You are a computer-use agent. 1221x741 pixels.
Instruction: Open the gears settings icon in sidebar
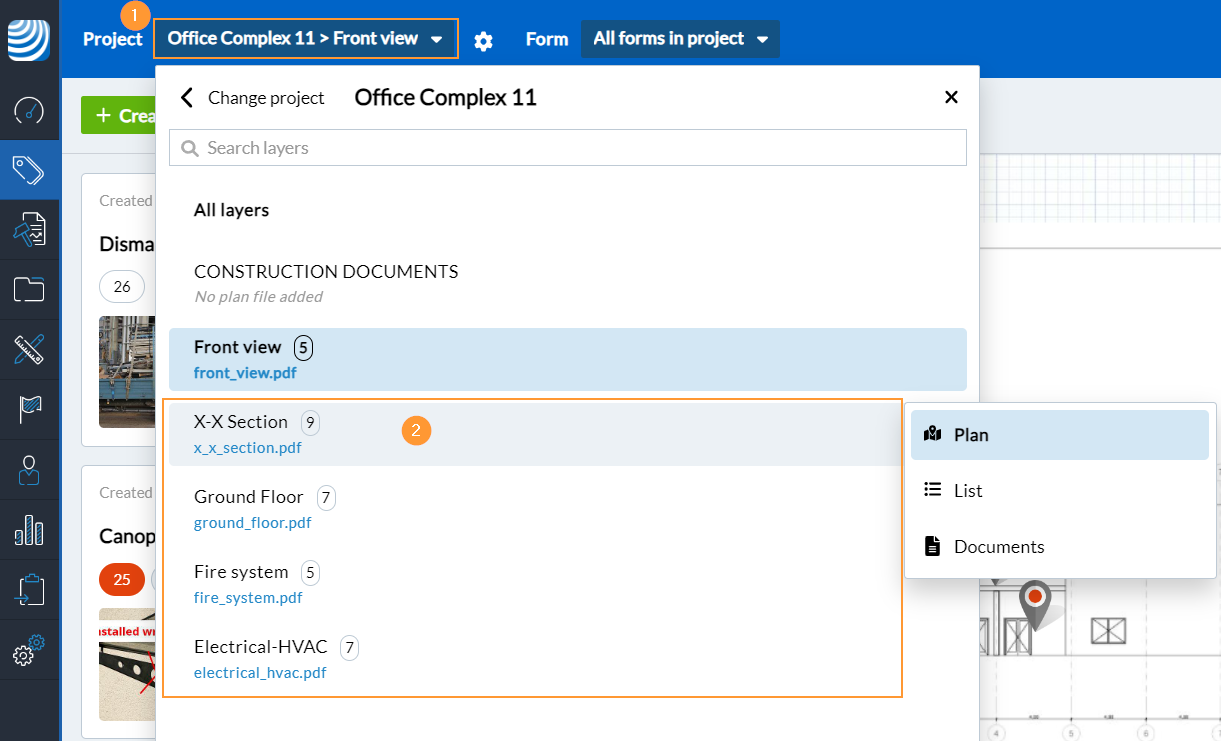click(29, 651)
